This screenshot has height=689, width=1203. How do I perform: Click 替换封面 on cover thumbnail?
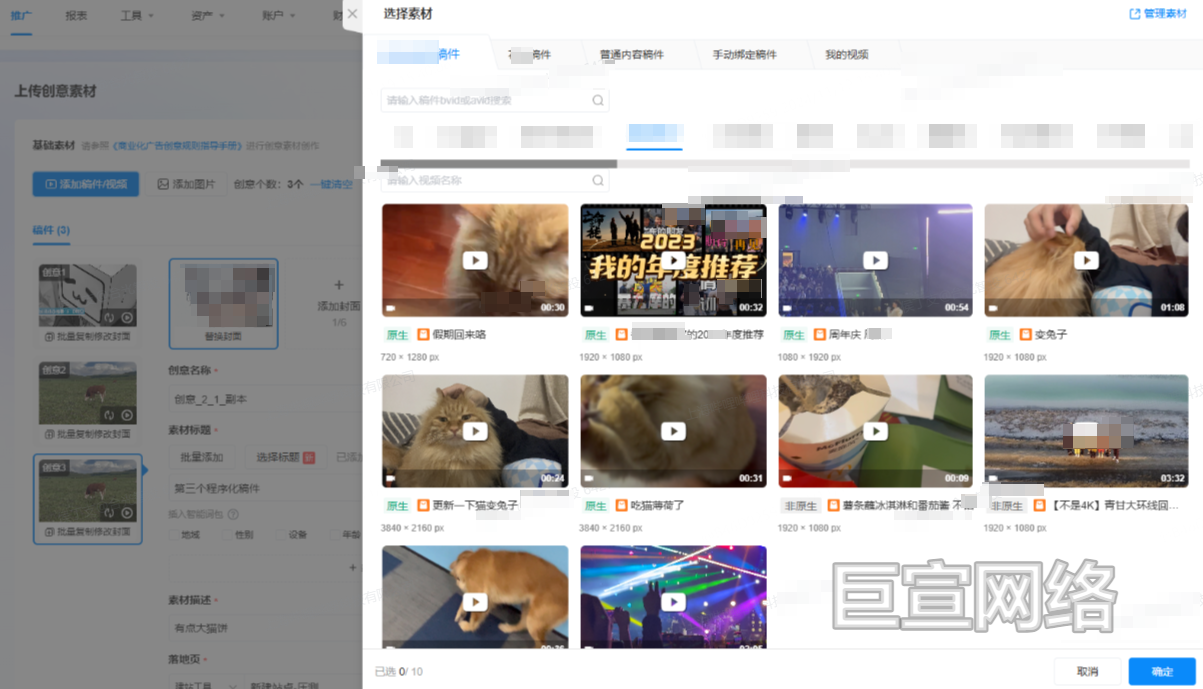224,337
